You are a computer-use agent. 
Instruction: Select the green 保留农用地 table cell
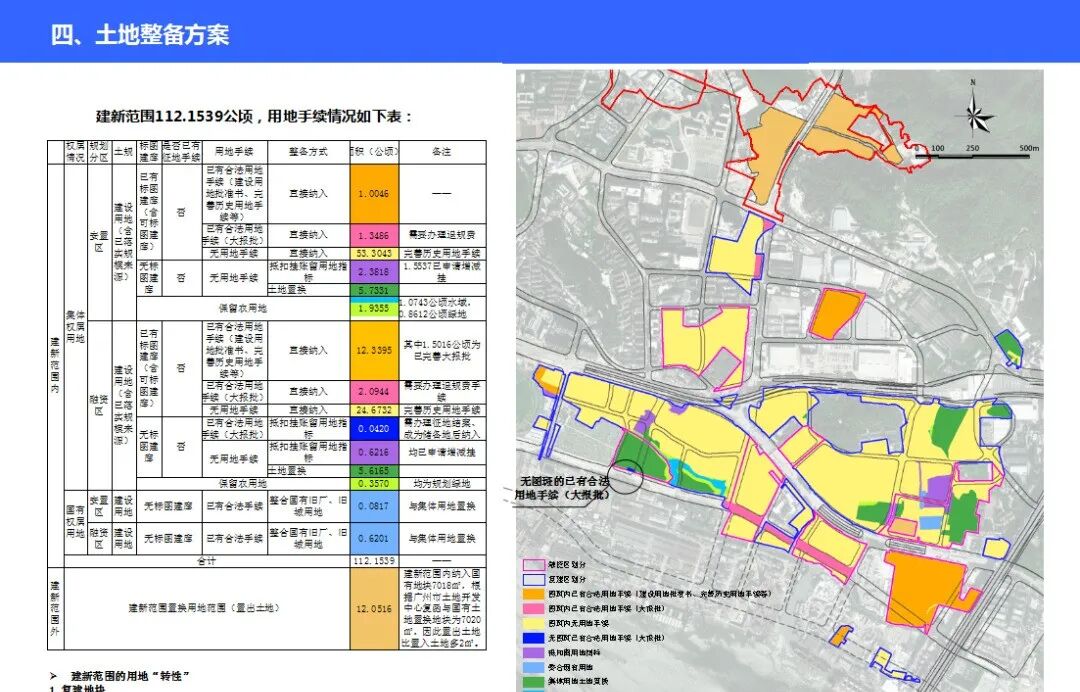(x=372, y=310)
